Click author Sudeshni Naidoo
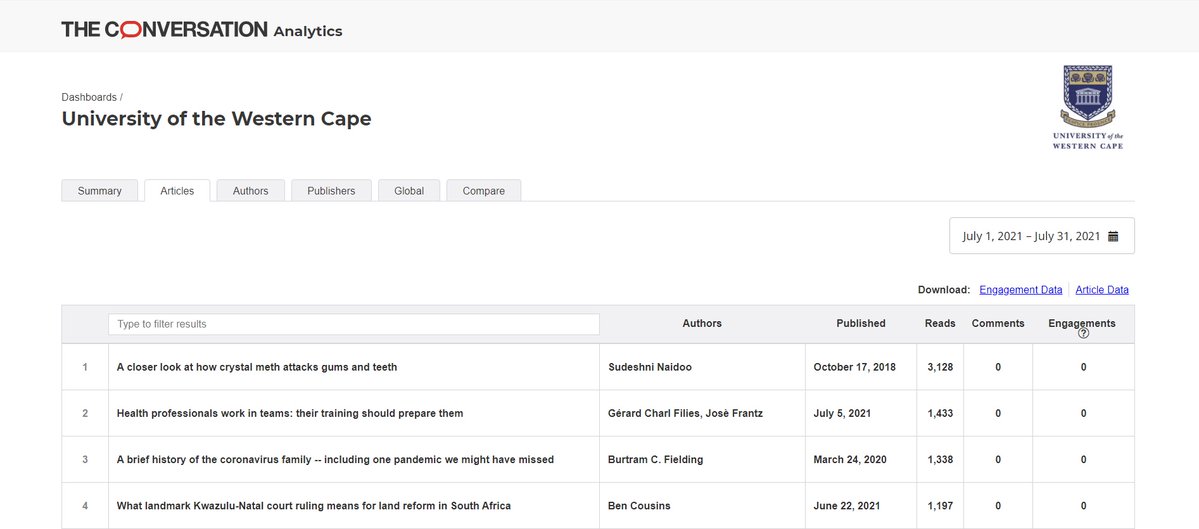This screenshot has height=529, width=1199. [649, 367]
